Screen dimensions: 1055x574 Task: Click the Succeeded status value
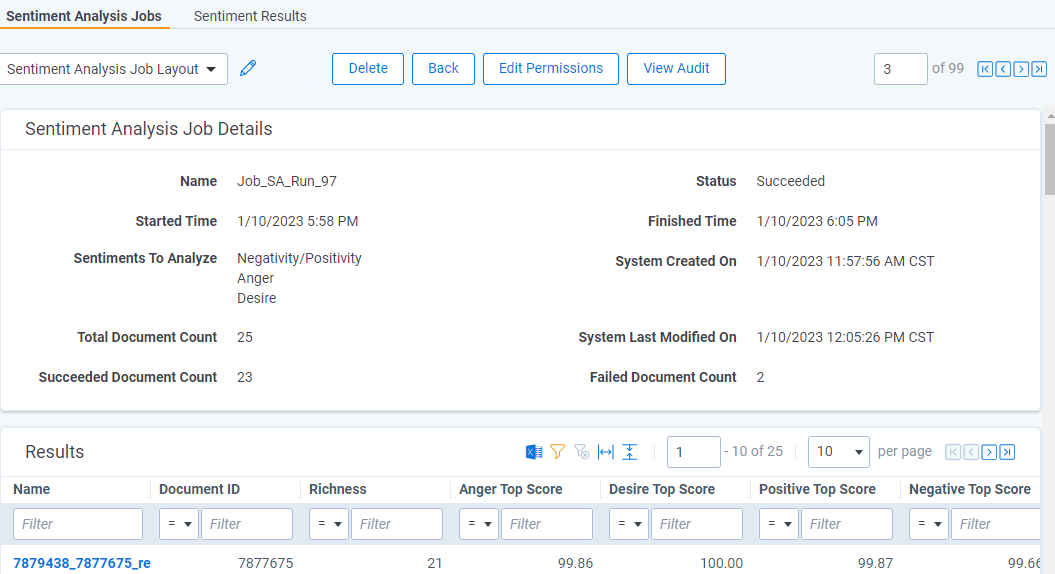(791, 181)
